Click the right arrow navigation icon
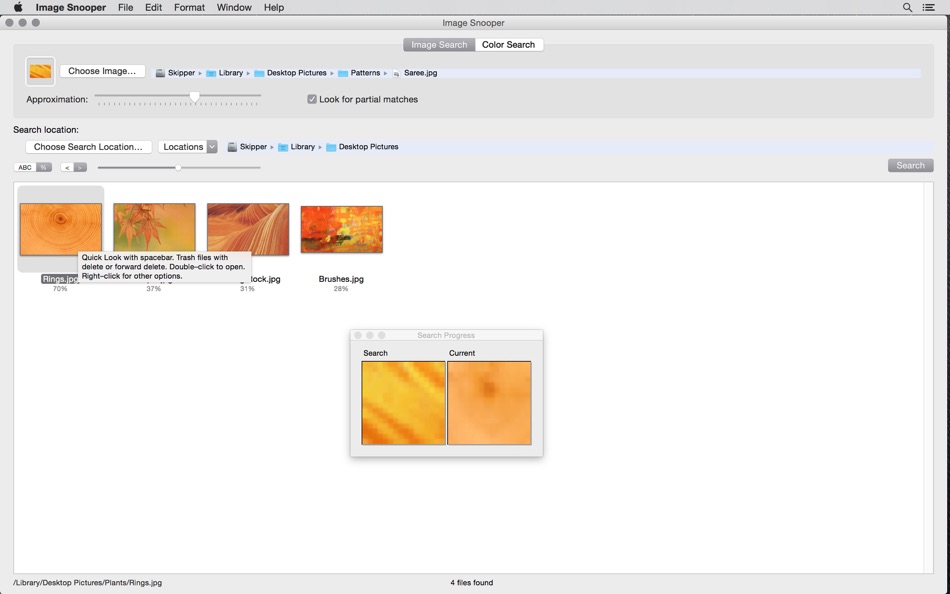This screenshot has height=594, width=950. tap(79, 166)
